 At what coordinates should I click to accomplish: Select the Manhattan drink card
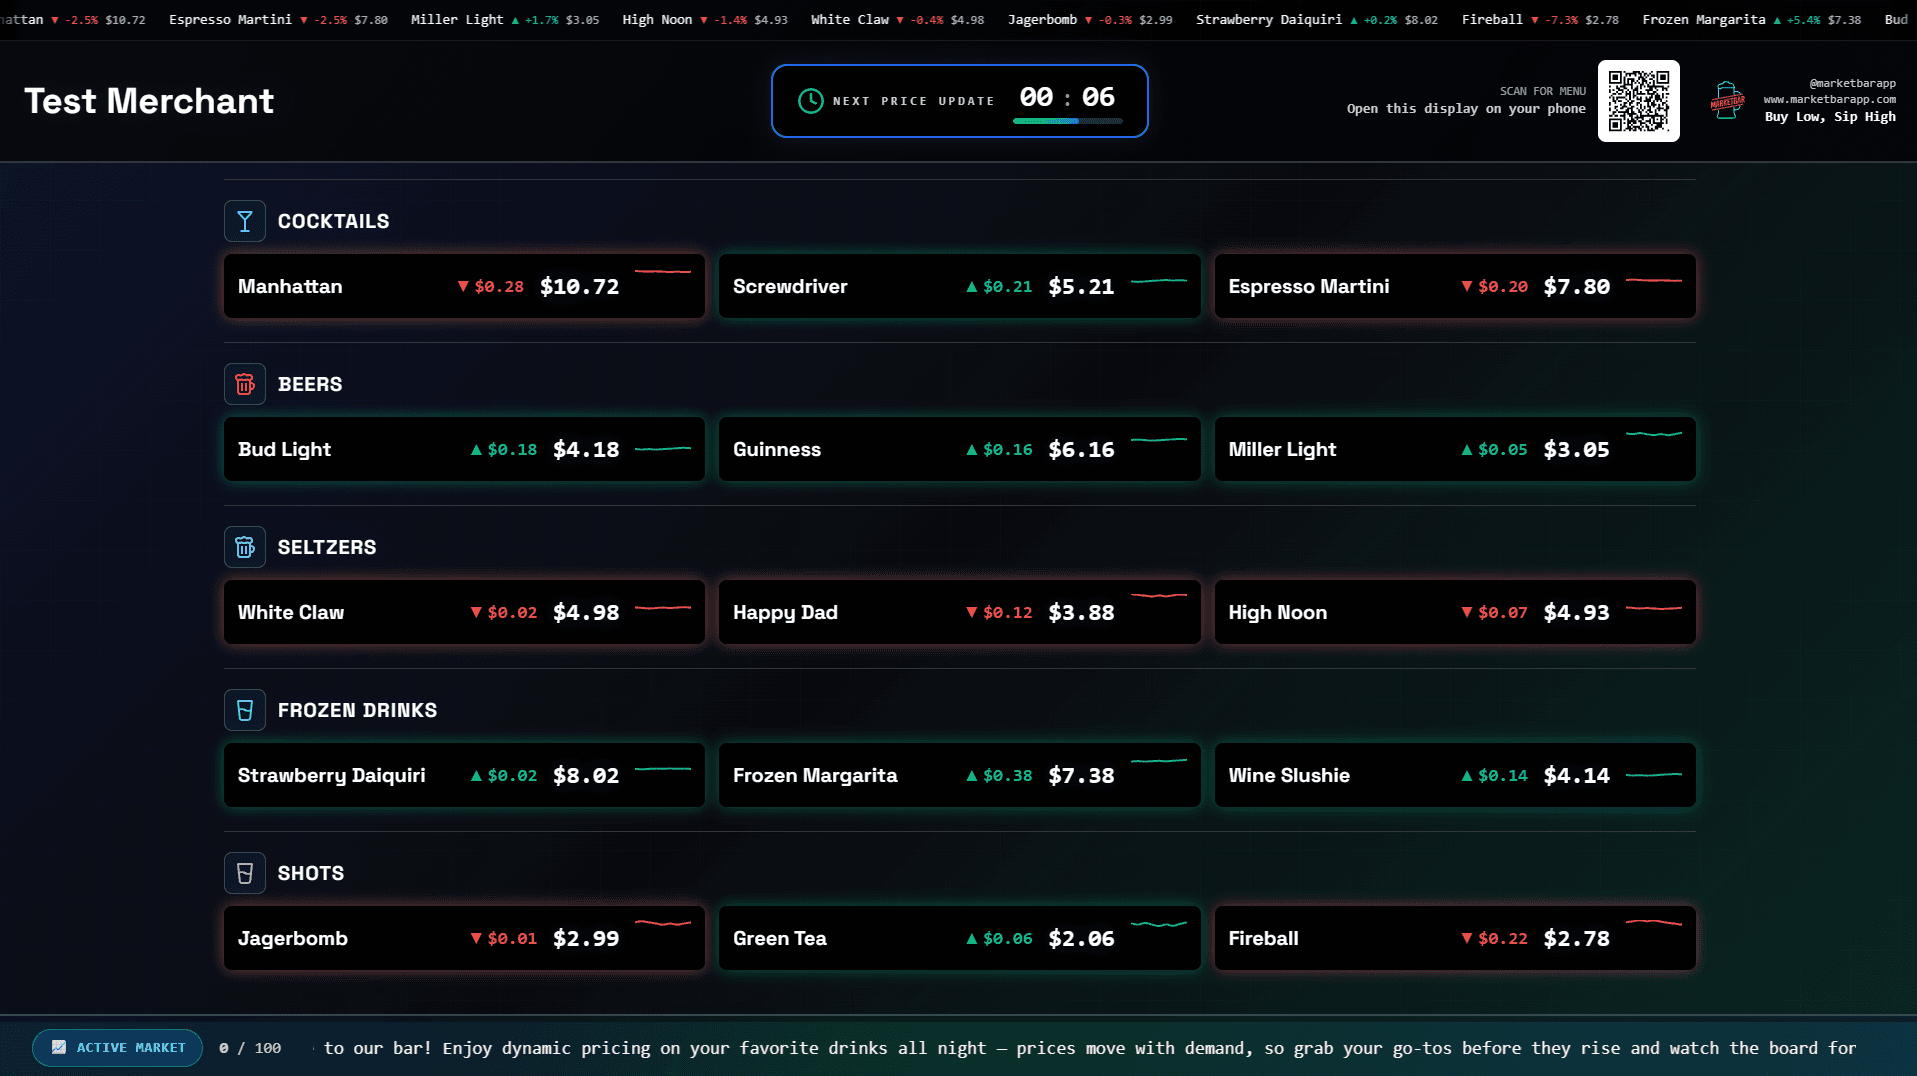click(465, 286)
